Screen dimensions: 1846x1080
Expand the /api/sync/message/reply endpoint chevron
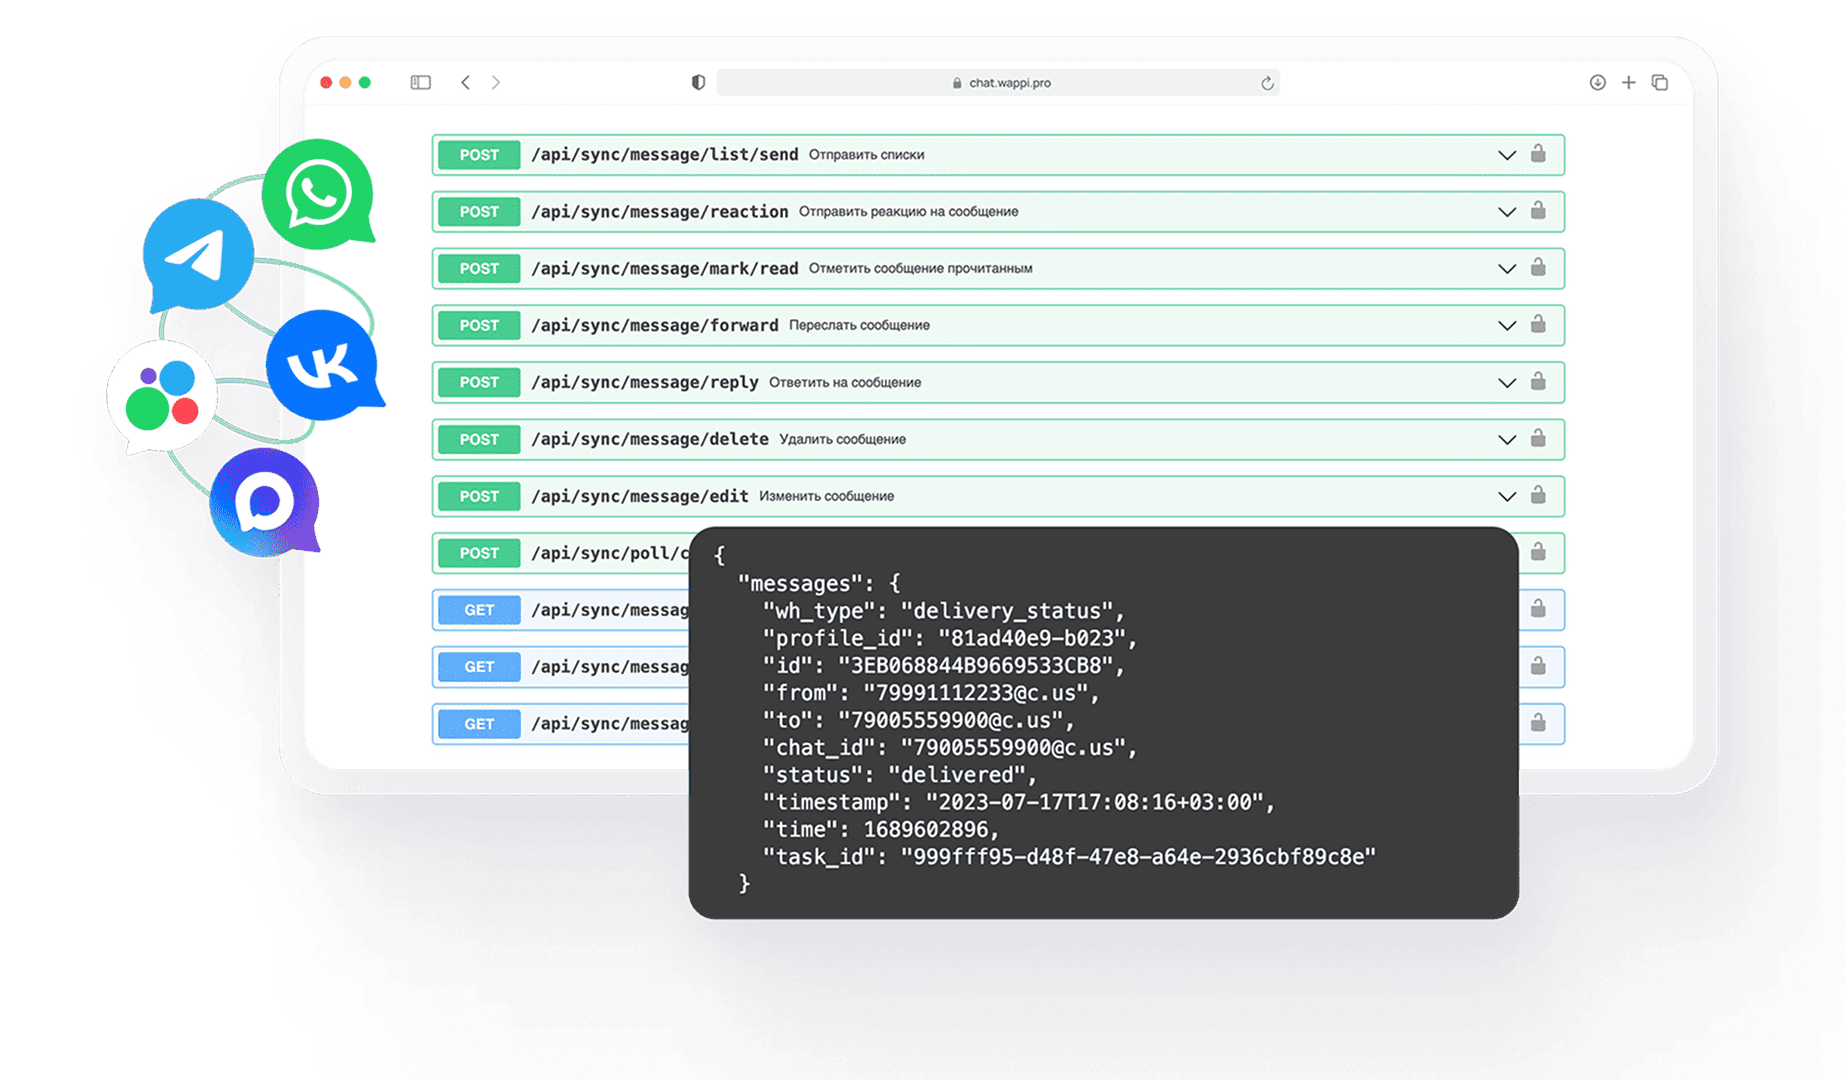(1506, 383)
